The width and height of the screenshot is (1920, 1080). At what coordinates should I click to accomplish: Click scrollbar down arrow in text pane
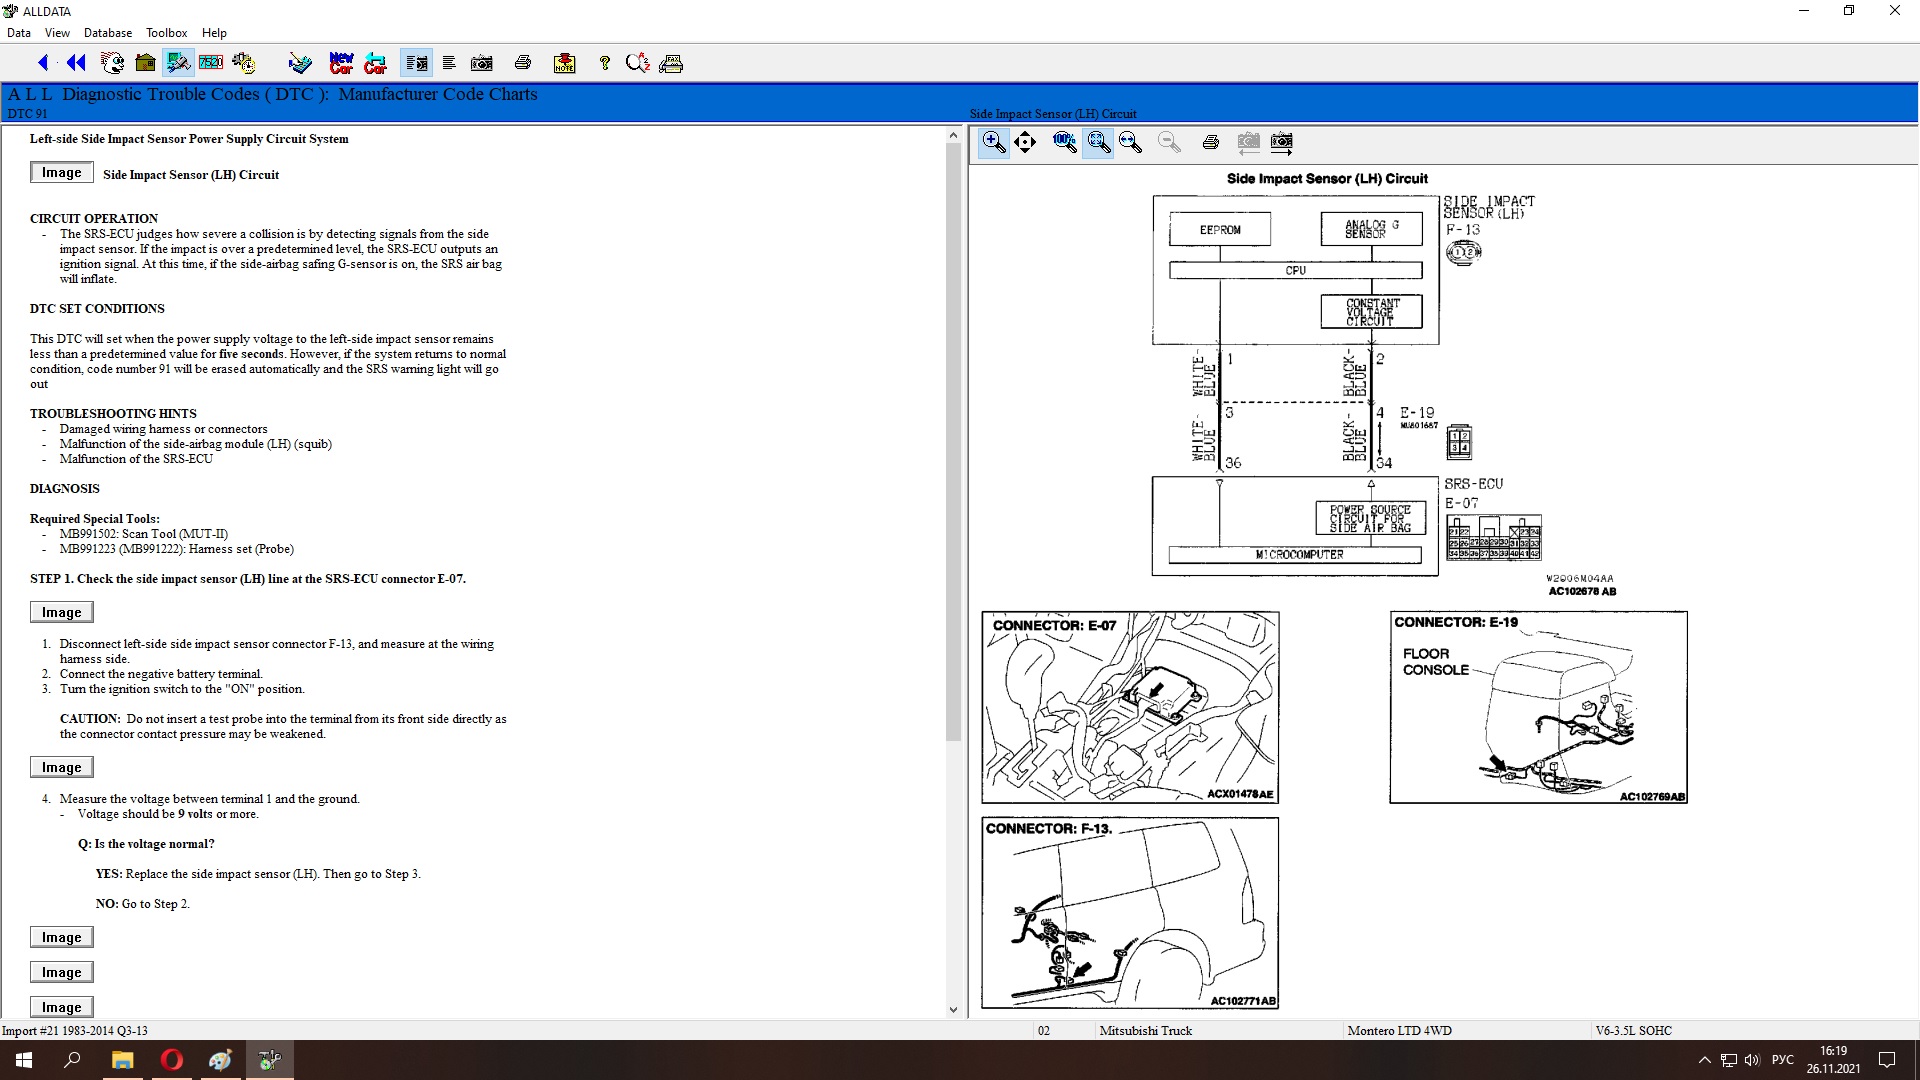[952, 1010]
